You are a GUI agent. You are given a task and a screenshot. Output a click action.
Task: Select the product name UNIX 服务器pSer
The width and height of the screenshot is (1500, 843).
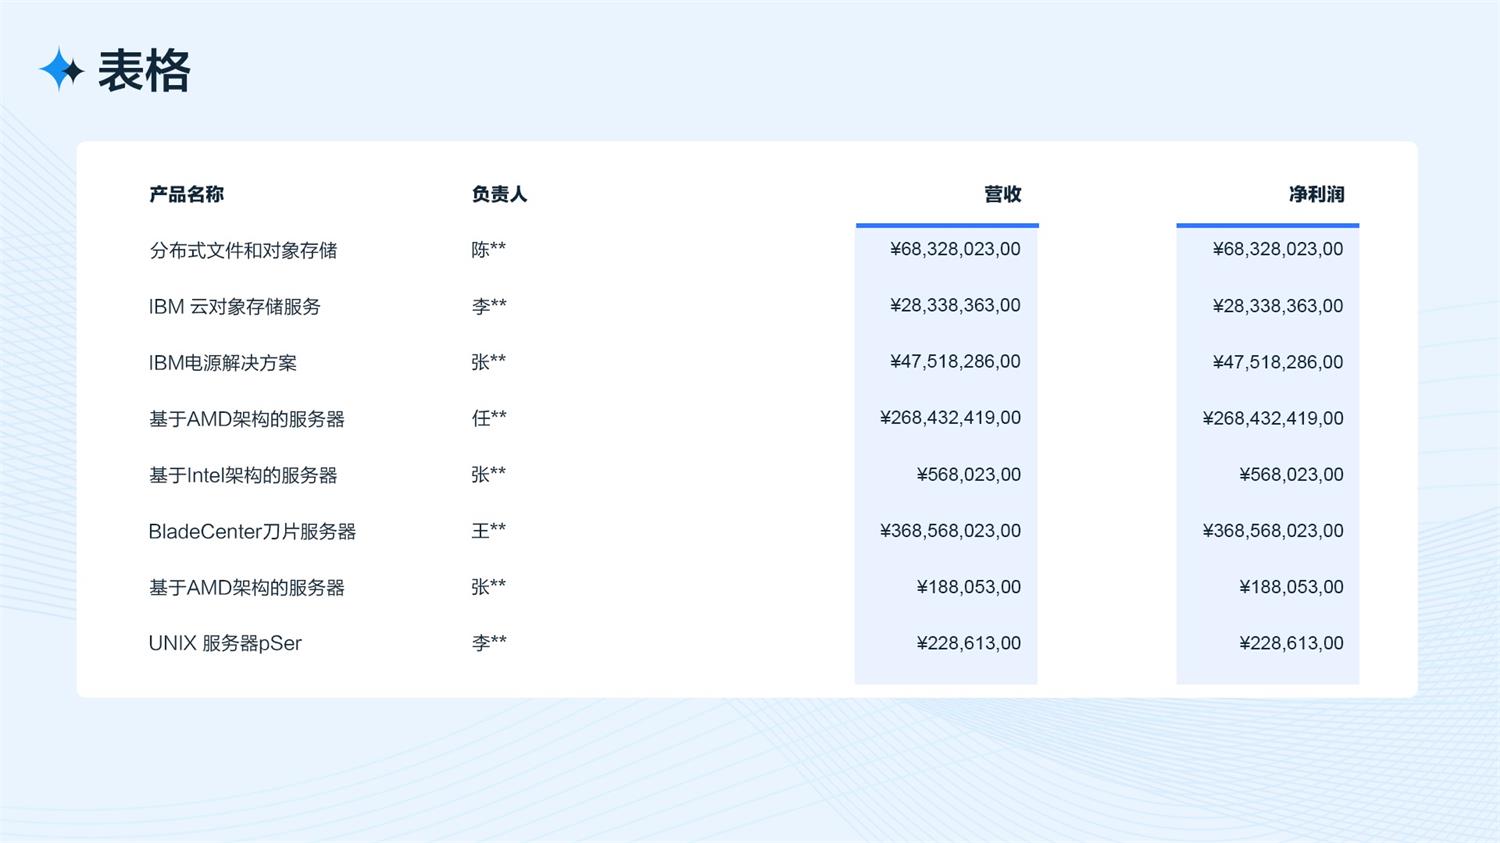coord(225,643)
